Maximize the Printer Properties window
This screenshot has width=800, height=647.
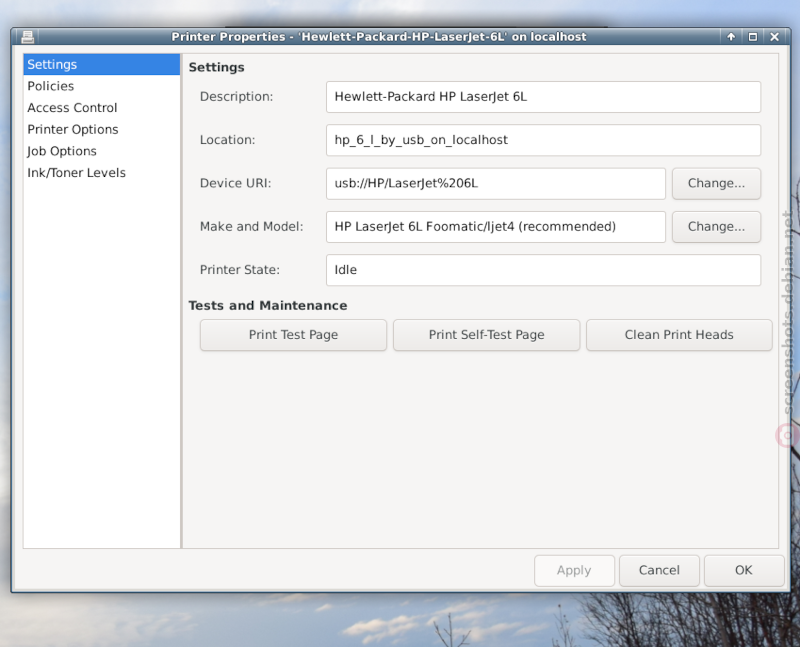tap(753, 37)
